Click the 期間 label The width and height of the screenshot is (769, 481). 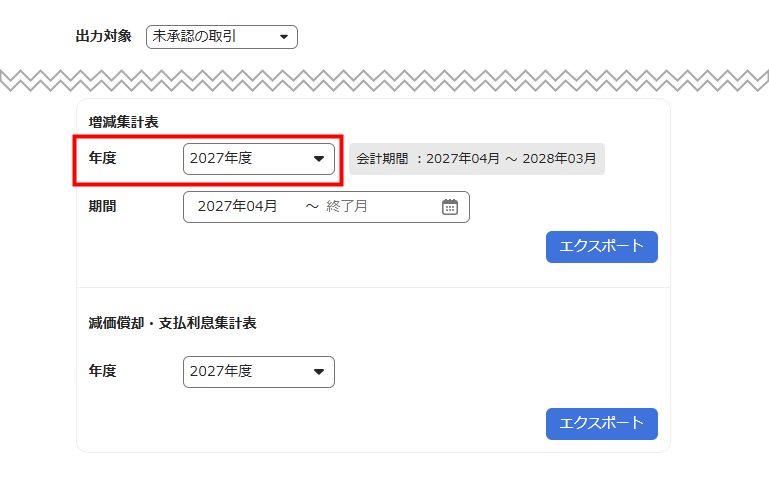coord(103,207)
